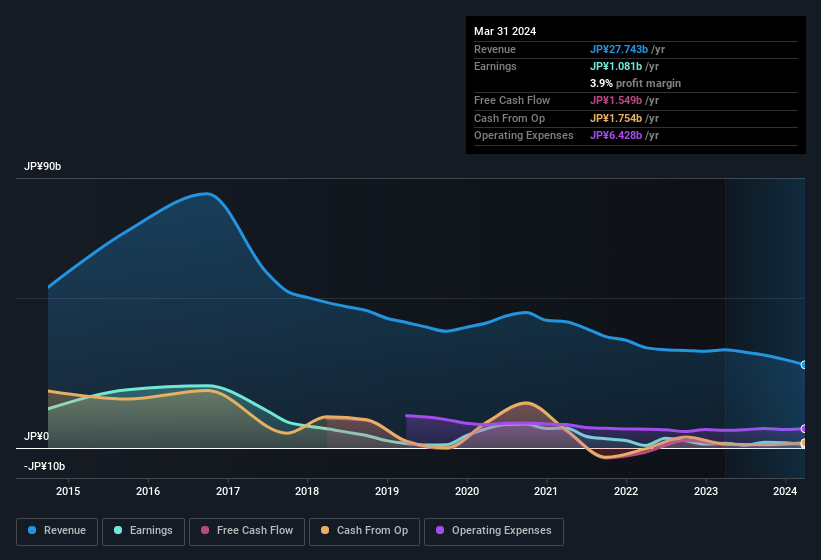Click the -JP¥10b y-axis label
The image size is (821, 560).
[x=45, y=466]
